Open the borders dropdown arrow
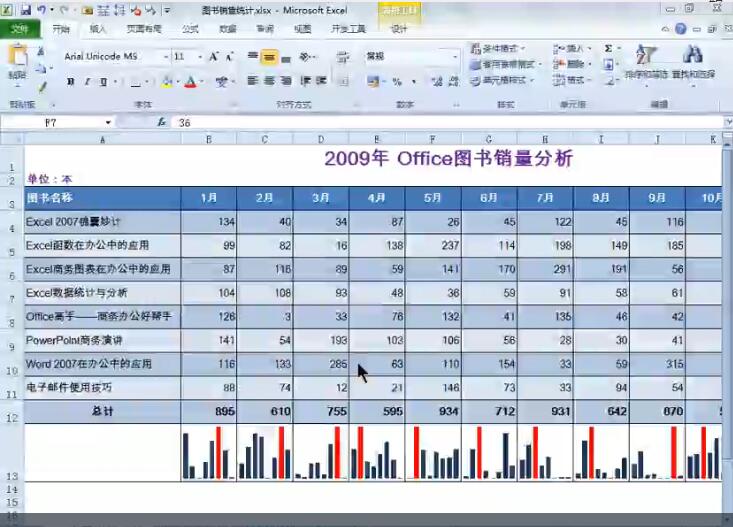The width and height of the screenshot is (733, 527). pos(147,83)
